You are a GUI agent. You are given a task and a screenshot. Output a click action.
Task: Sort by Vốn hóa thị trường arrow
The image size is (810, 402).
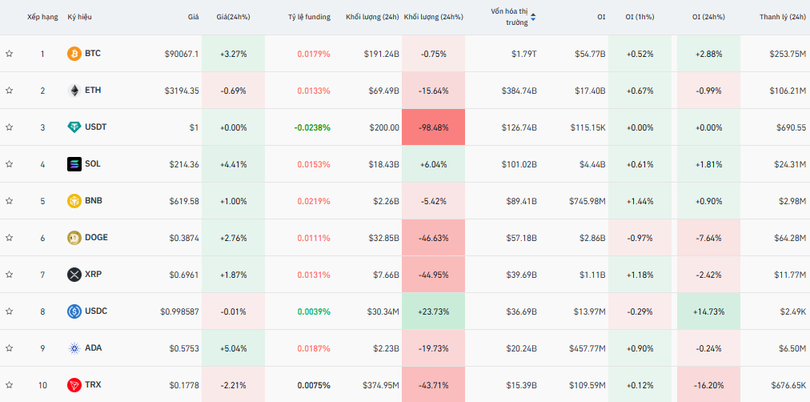coord(533,17)
